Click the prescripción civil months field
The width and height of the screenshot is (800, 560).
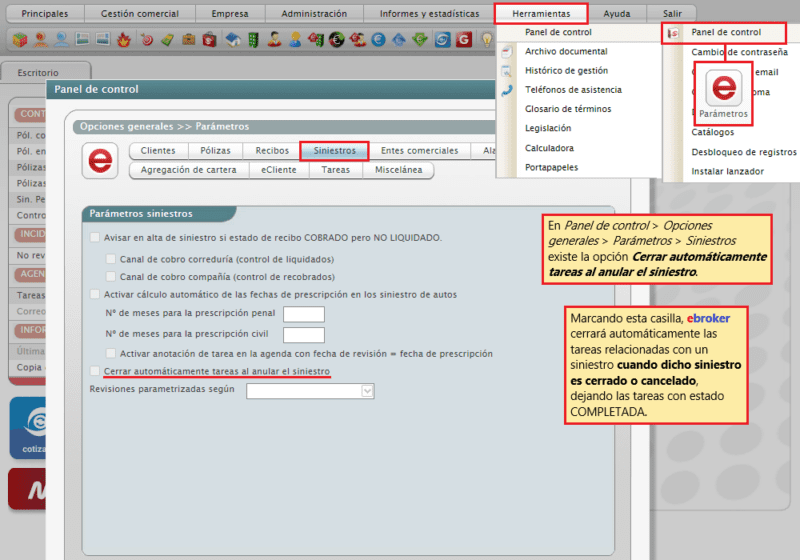click(x=304, y=335)
